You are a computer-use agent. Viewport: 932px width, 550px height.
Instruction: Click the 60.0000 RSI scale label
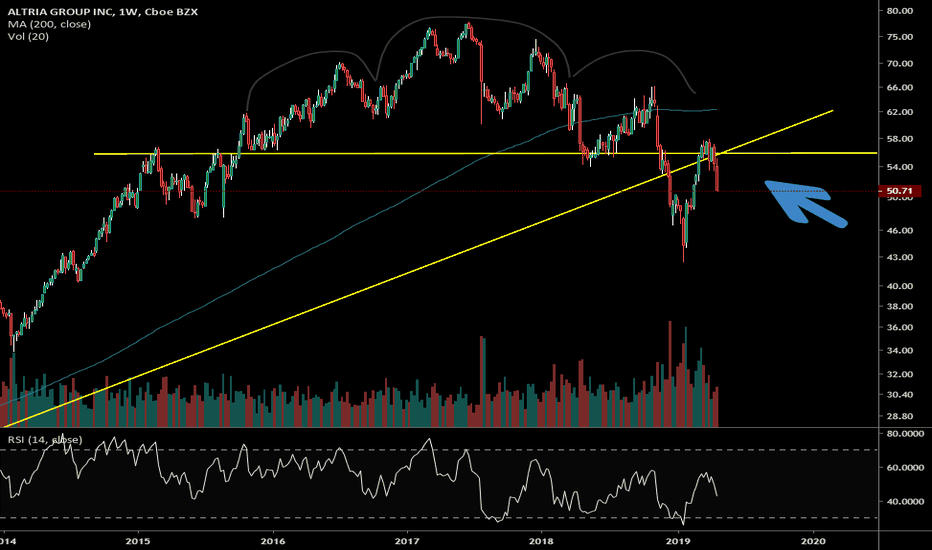905,468
